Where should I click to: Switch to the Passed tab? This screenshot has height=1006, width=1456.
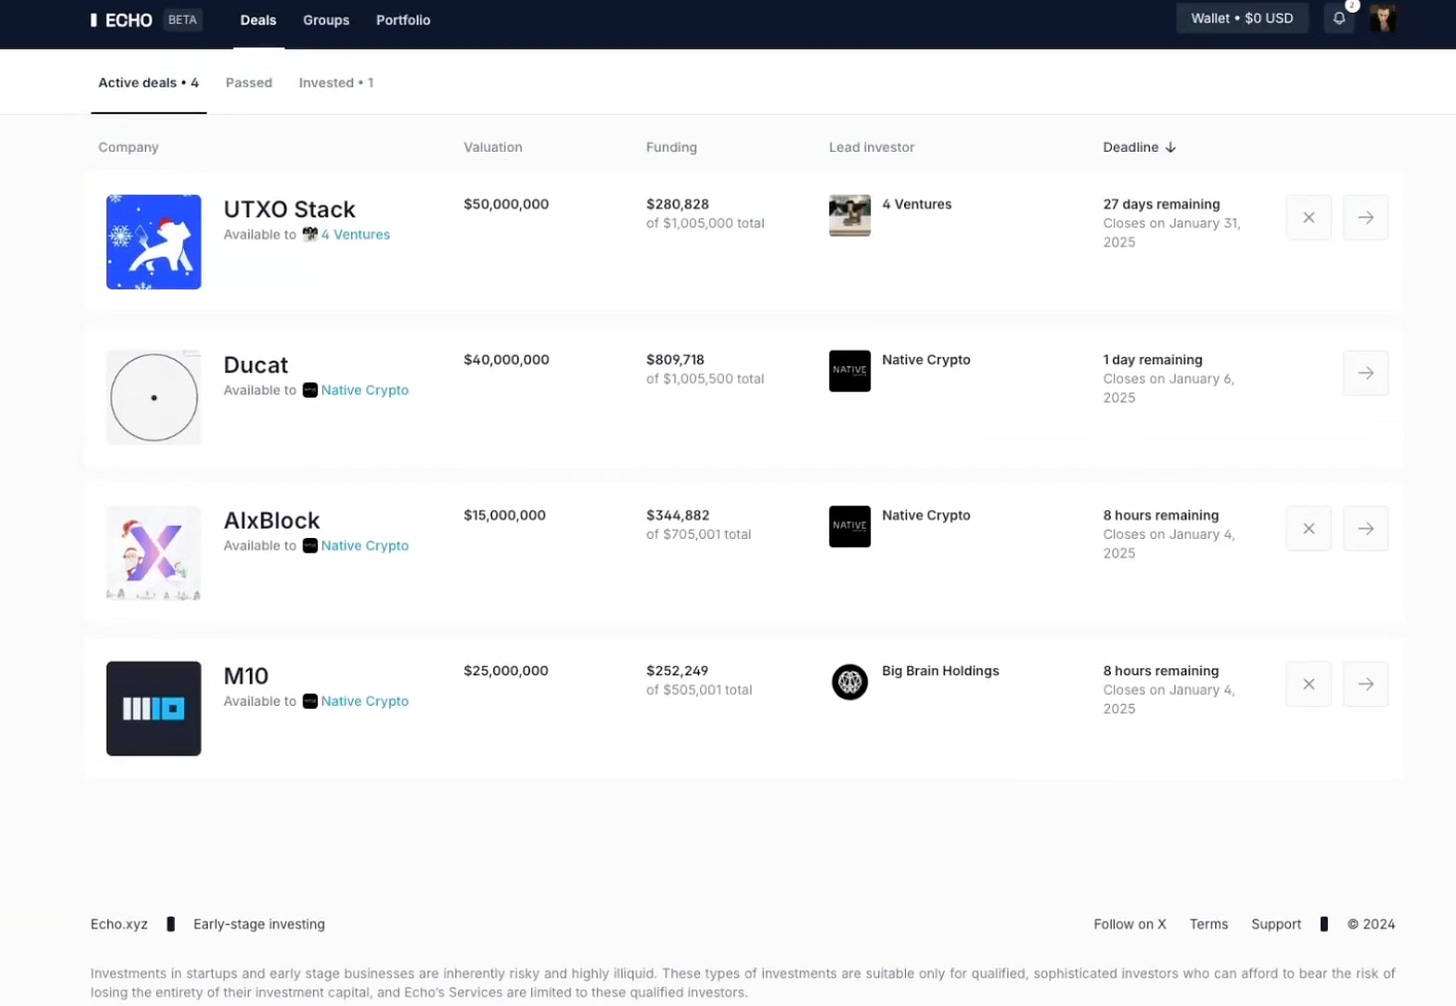(x=249, y=83)
